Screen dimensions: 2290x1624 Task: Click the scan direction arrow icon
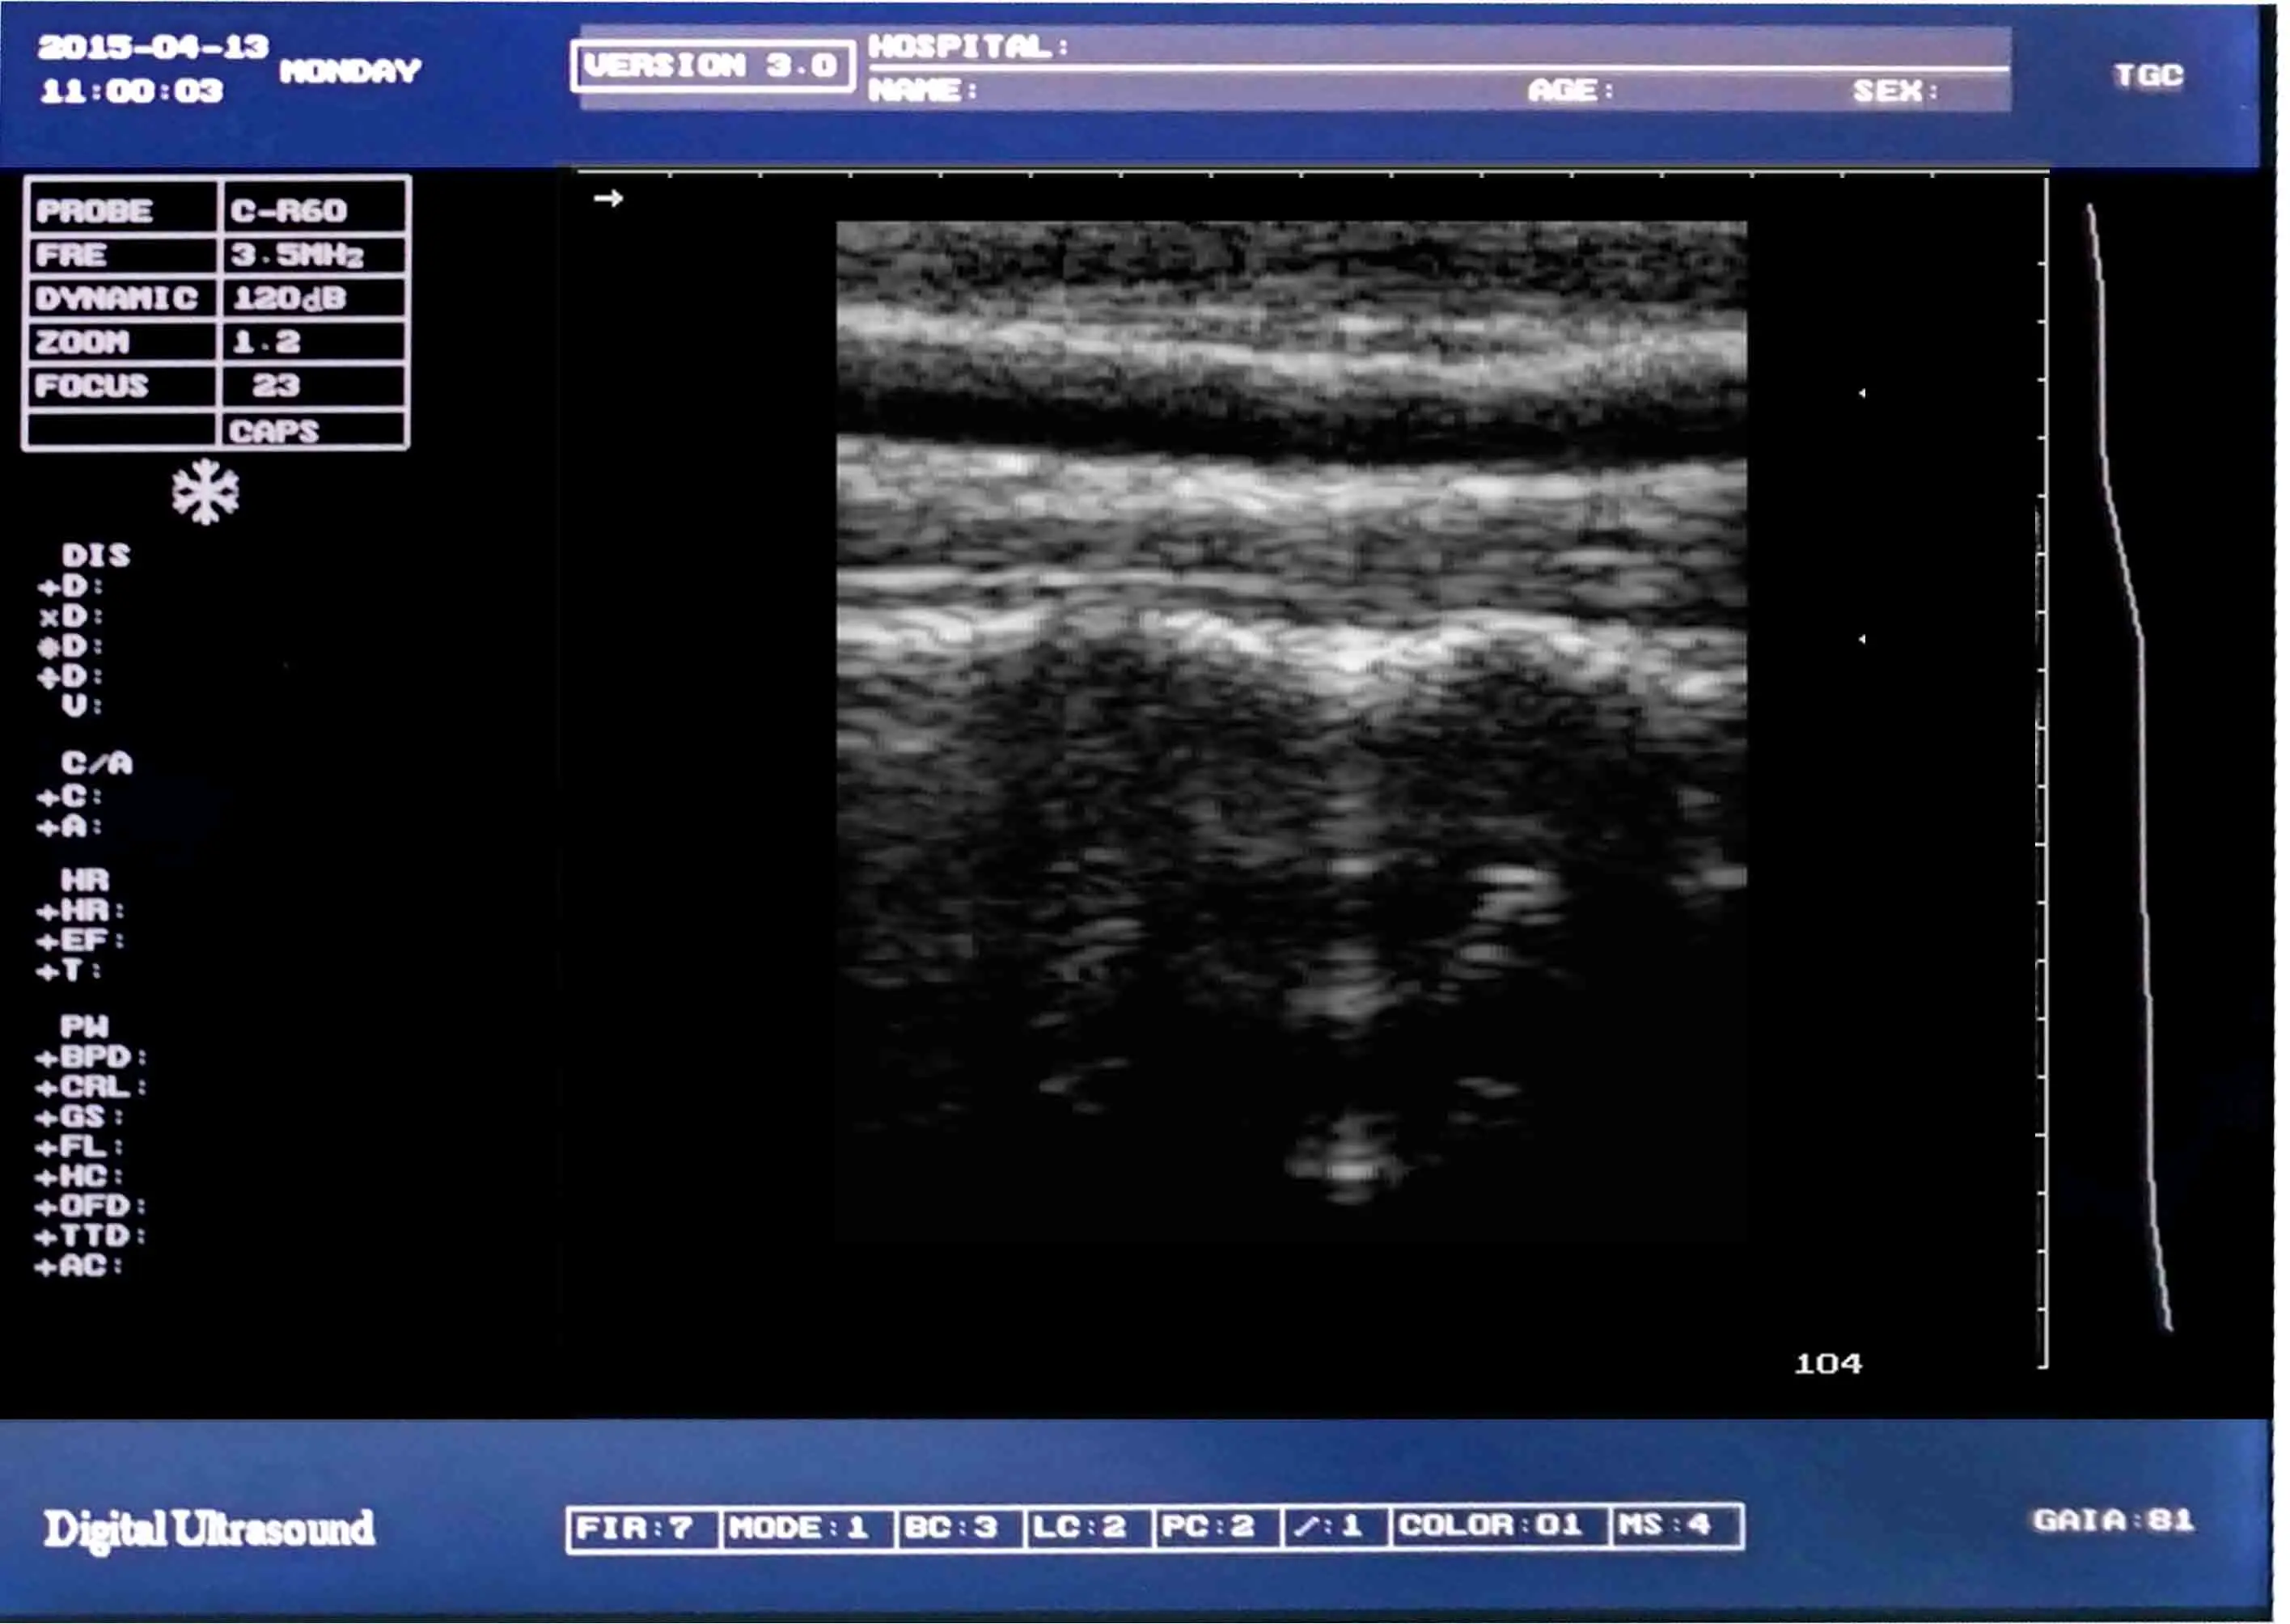(x=608, y=198)
